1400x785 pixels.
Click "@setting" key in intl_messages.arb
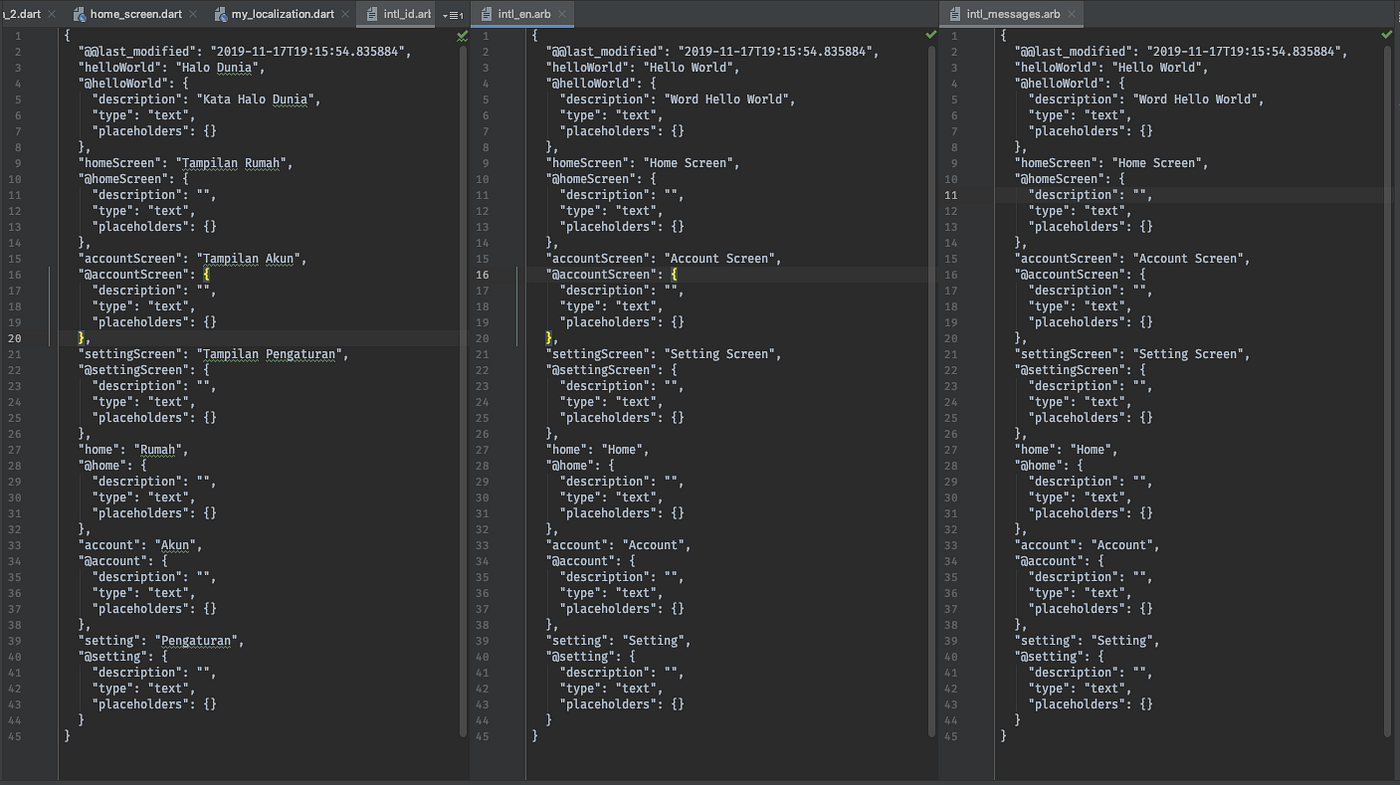[1050, 656]
